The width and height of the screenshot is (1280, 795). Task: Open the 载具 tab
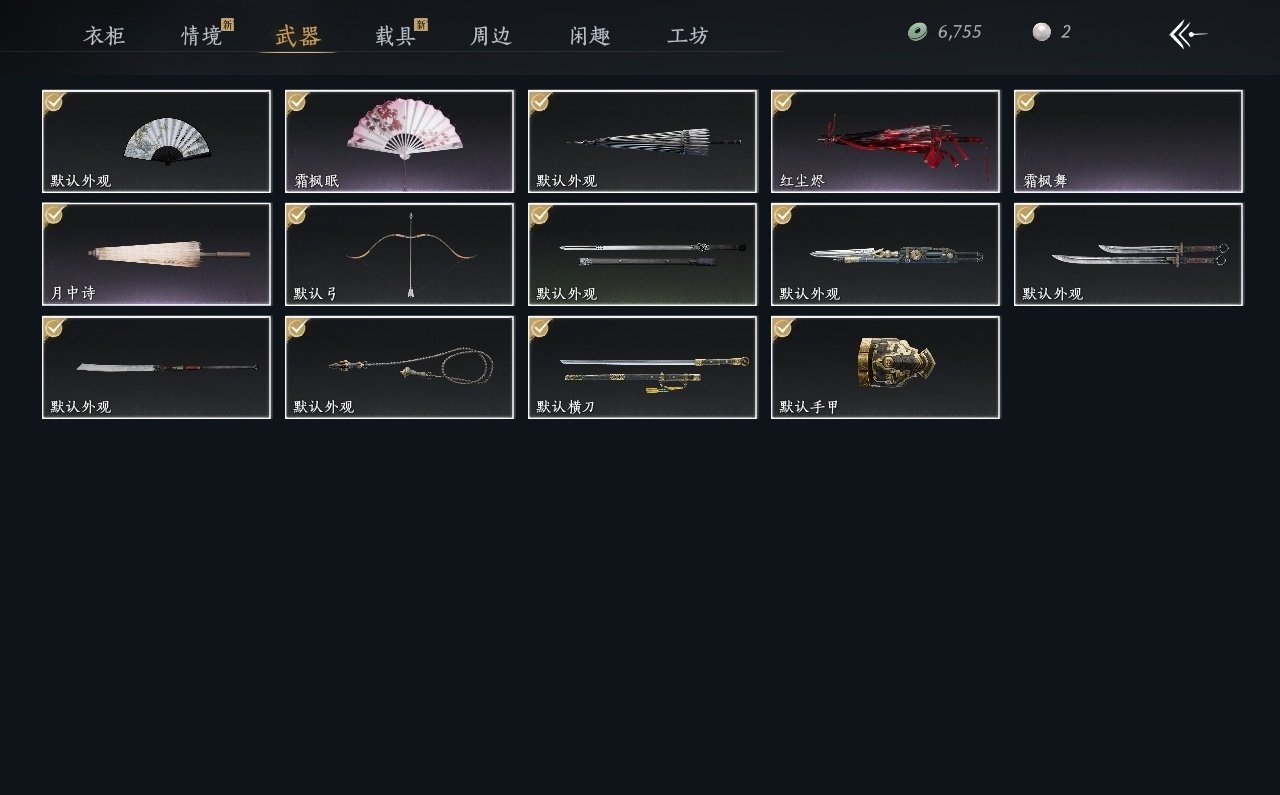[396, 36]
